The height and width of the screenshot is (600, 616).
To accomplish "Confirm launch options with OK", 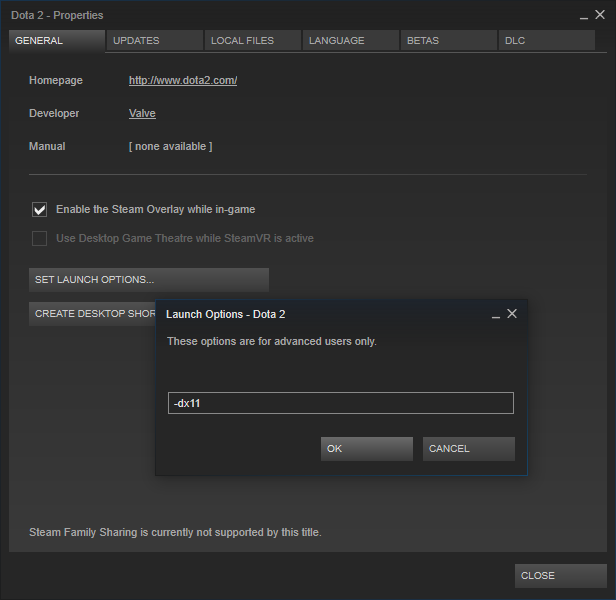I will click(367, 449).
